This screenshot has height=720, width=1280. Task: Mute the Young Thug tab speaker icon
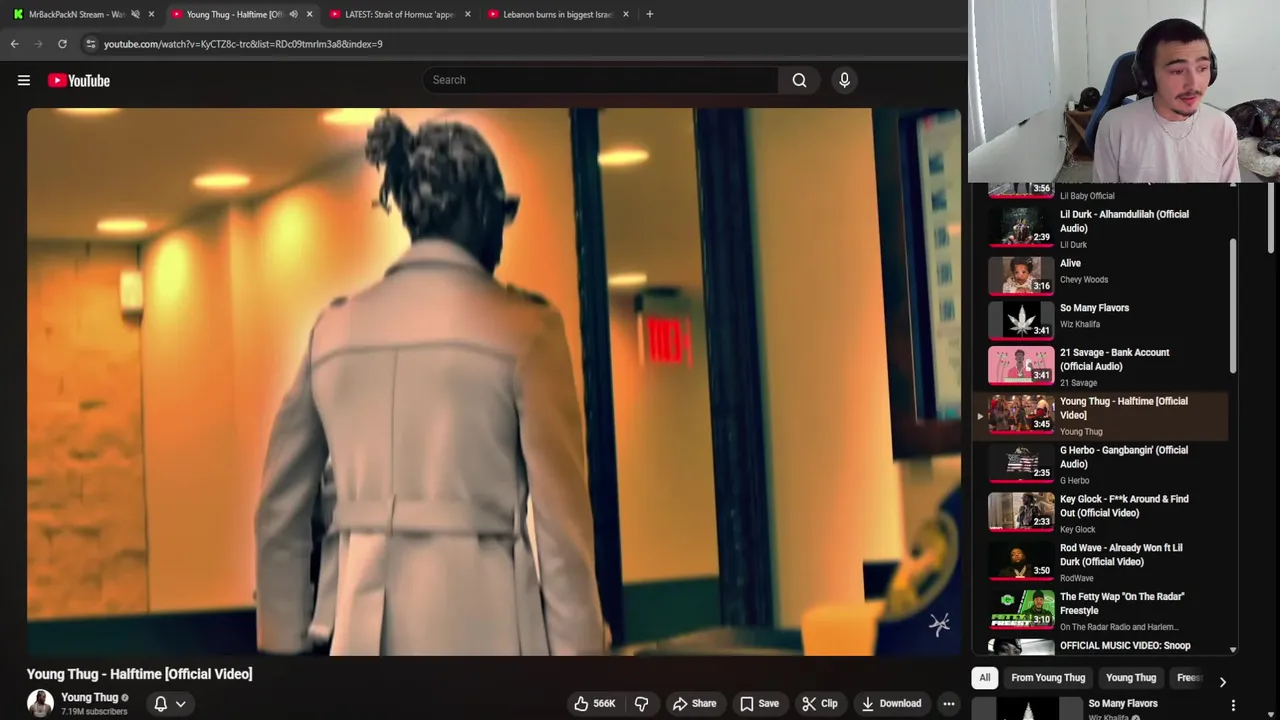coord(293,14)
